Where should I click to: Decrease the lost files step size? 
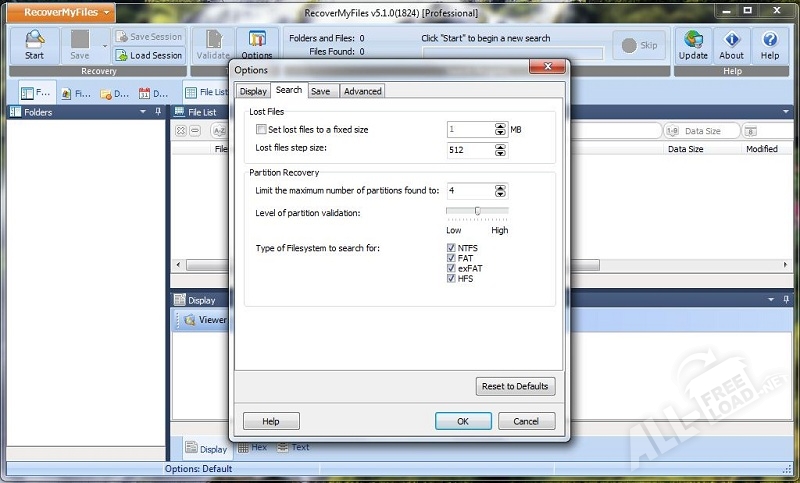click(x=501, y=153)
